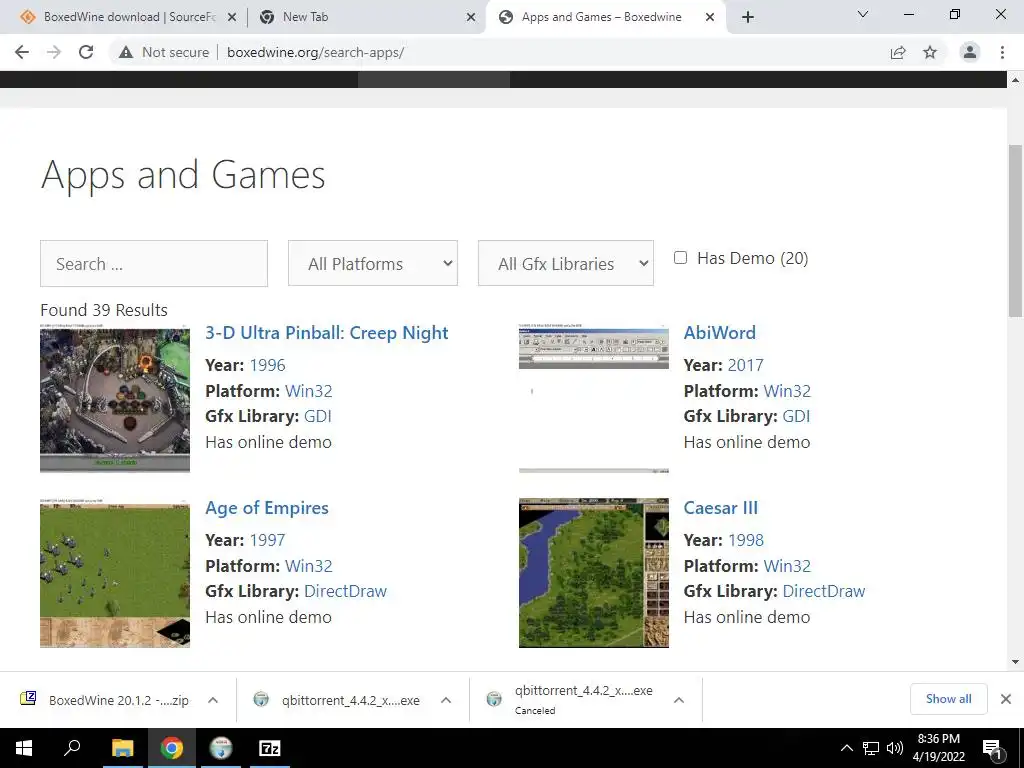
Task: Open the notification center icon
Action: click(x=992, y=749)
